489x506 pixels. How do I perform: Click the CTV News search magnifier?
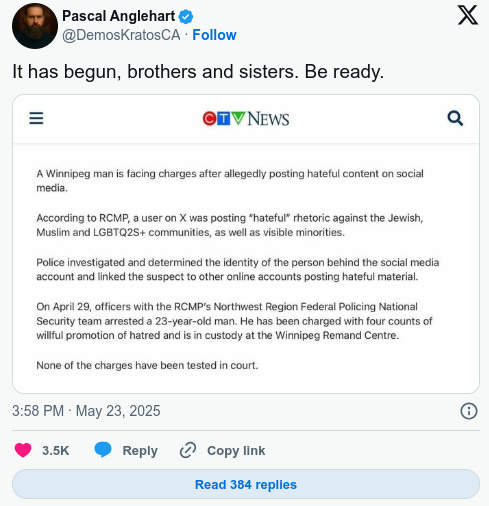(455, 118)
